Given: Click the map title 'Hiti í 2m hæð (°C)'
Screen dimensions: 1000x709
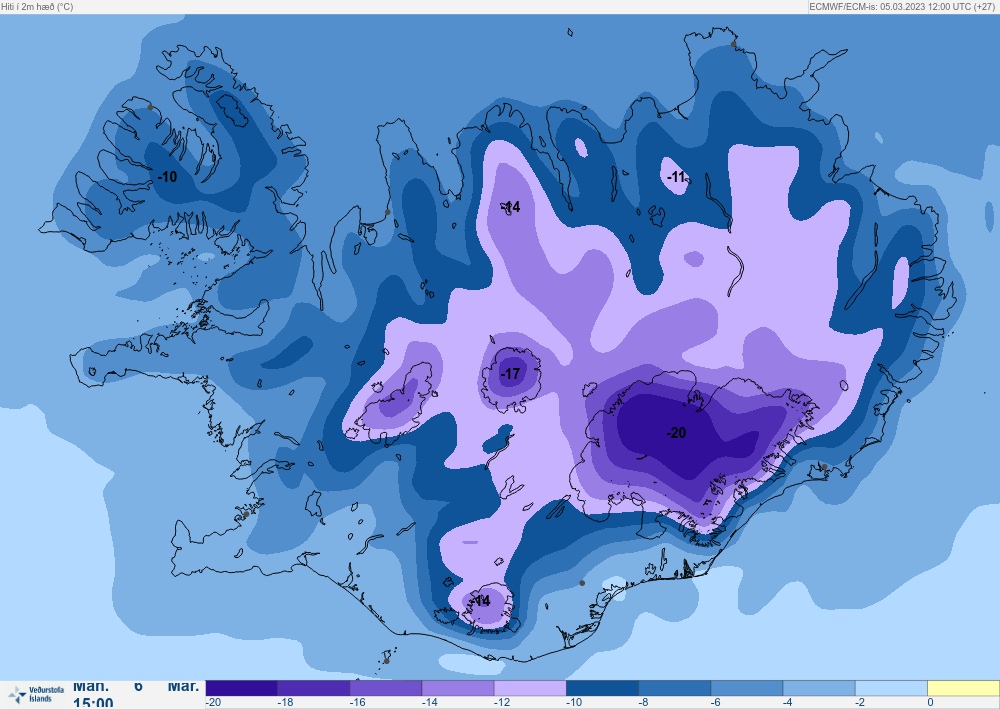Looking at the screenshot, I should pos(37,6).
